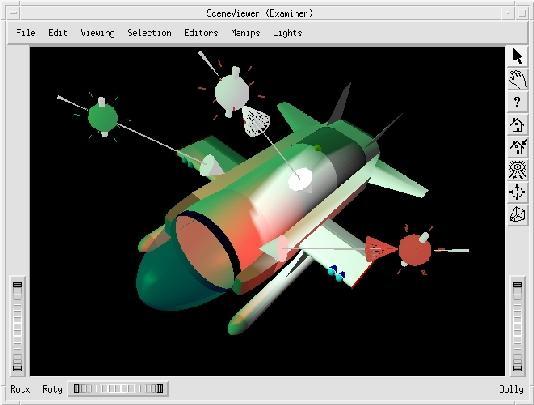
Task: Open the Lights menu
Action: (x=288, y=33)
